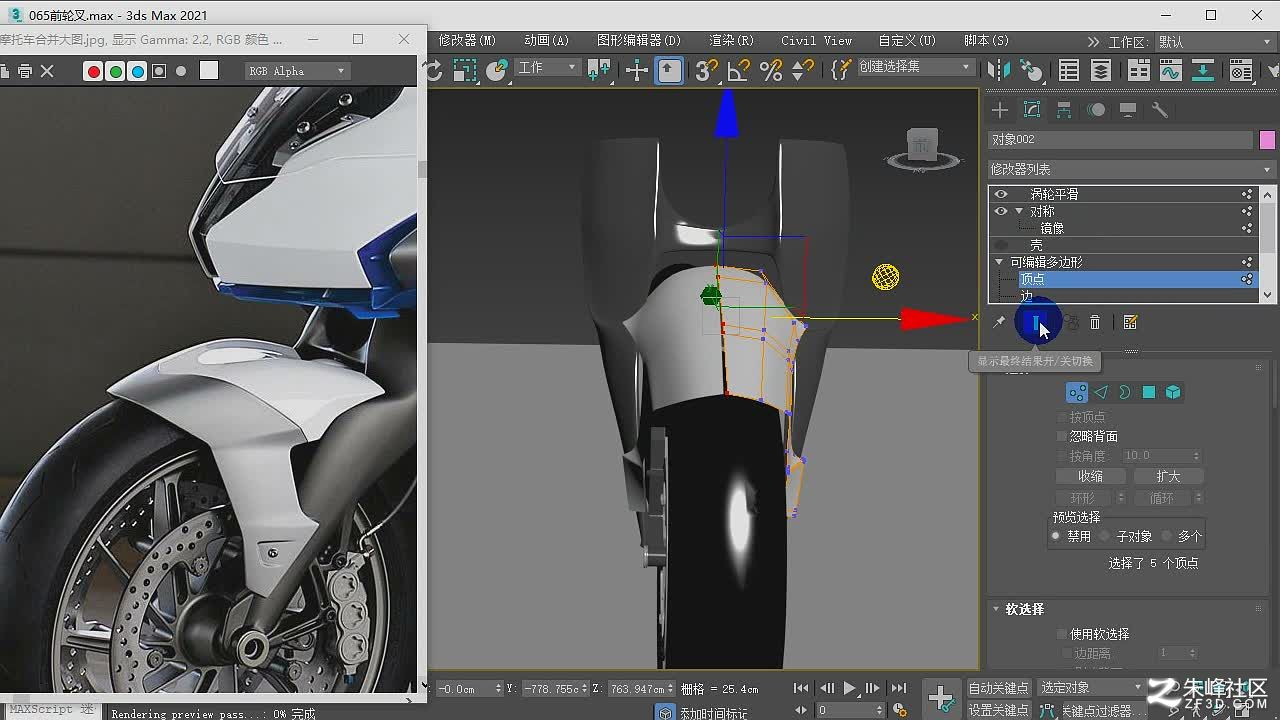Toggle show end result button
The width and height of the screenshot is (1280, 720).
click(1036, 322)
